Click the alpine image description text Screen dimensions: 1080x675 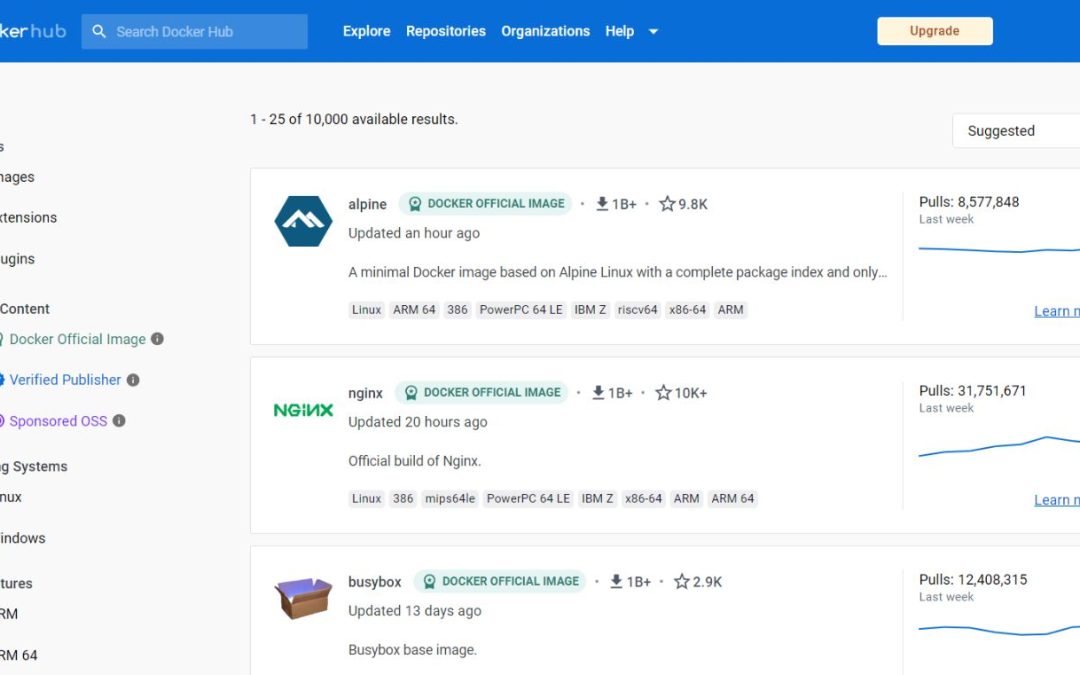pyautogui.click(x=618, y=272)
